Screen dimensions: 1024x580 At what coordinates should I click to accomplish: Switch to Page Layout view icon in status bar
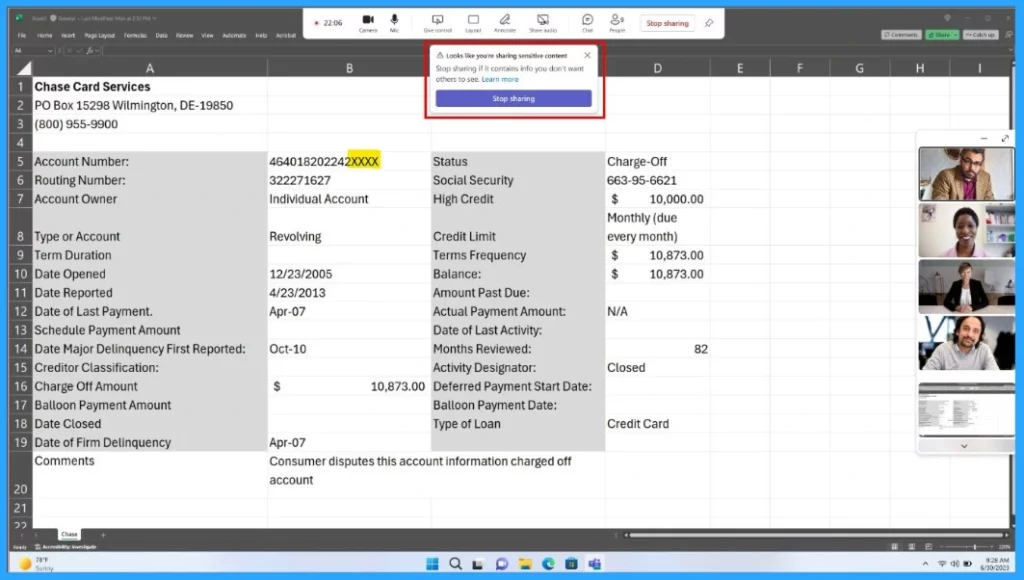point(911,547)
